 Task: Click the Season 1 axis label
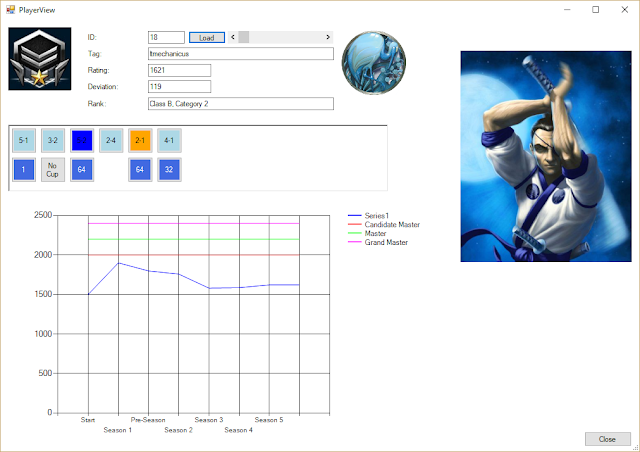(118, 430)
